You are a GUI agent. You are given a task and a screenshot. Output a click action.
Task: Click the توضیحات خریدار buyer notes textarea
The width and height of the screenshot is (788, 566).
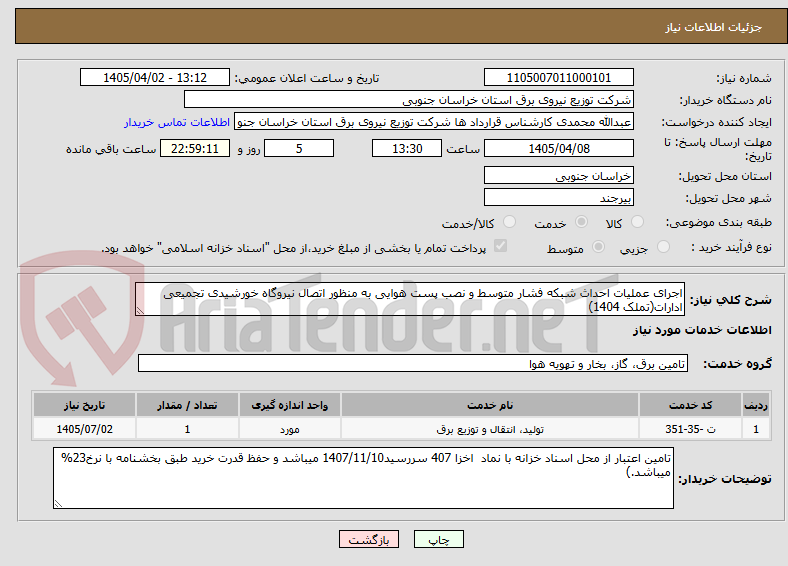click(x=363, y=478)
